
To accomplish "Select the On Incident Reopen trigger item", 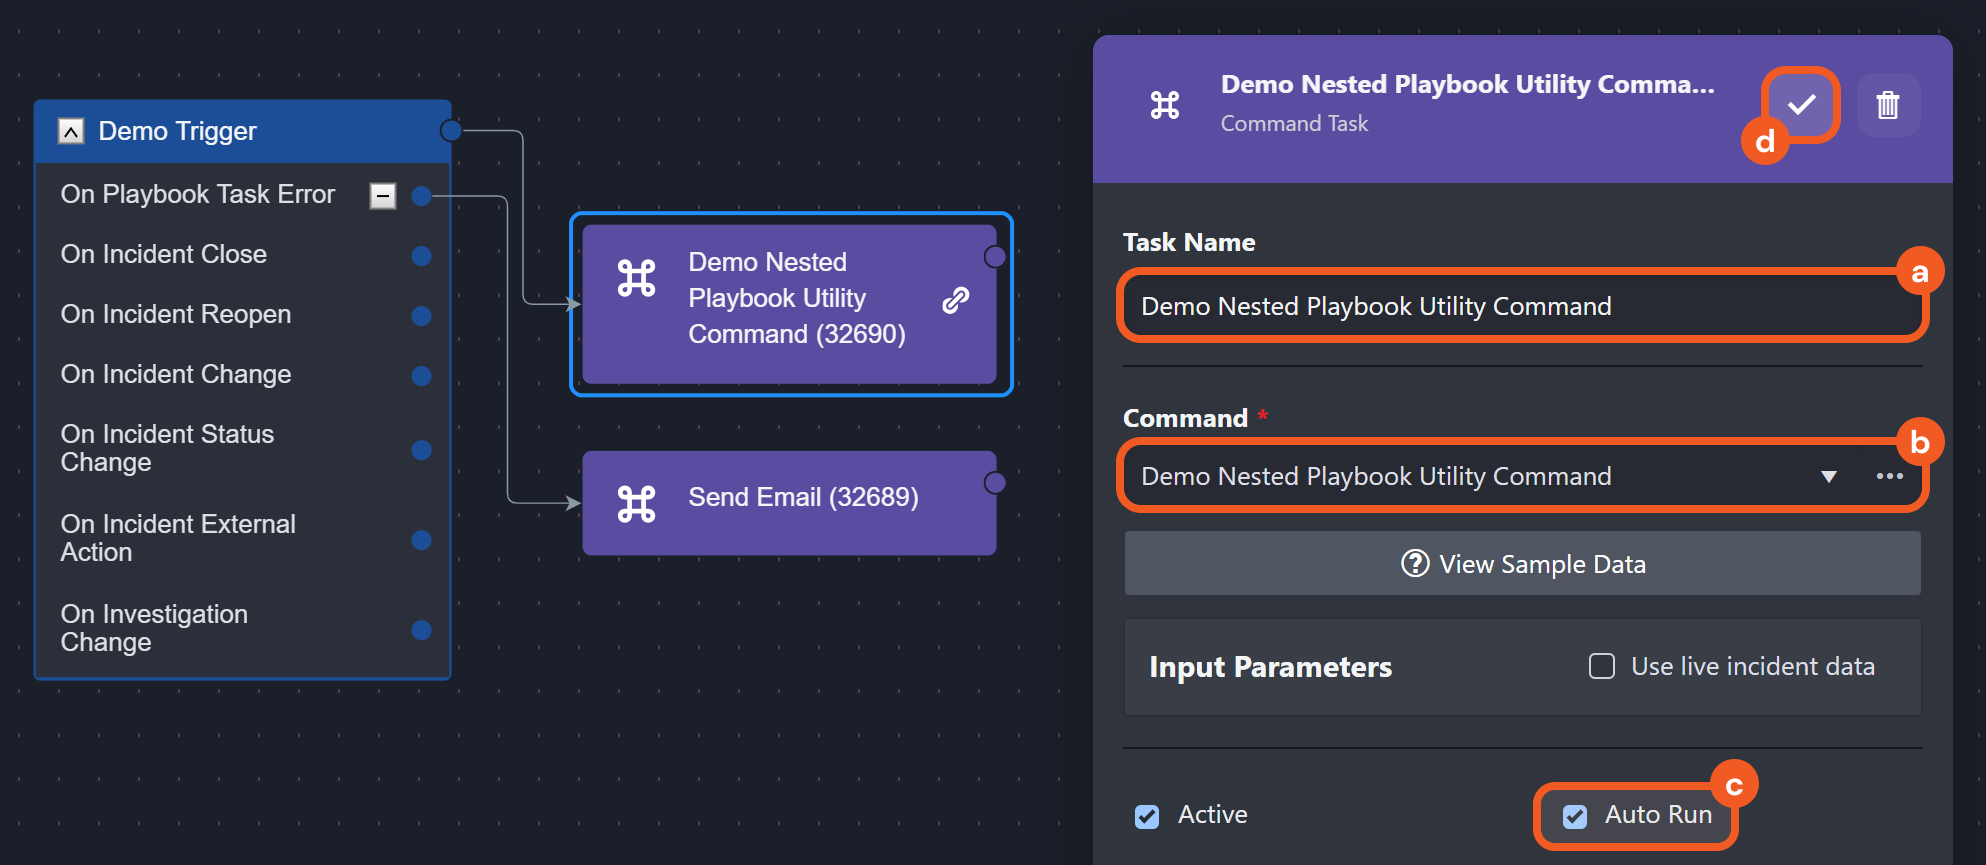I will 176,315.
